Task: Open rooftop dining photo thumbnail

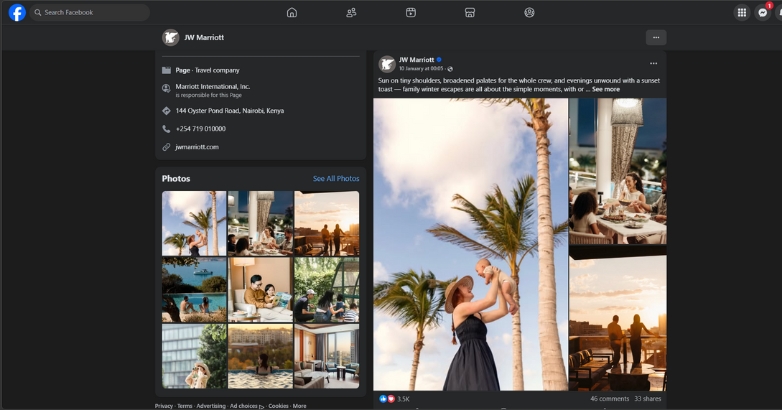Action: tap(260, 223)
